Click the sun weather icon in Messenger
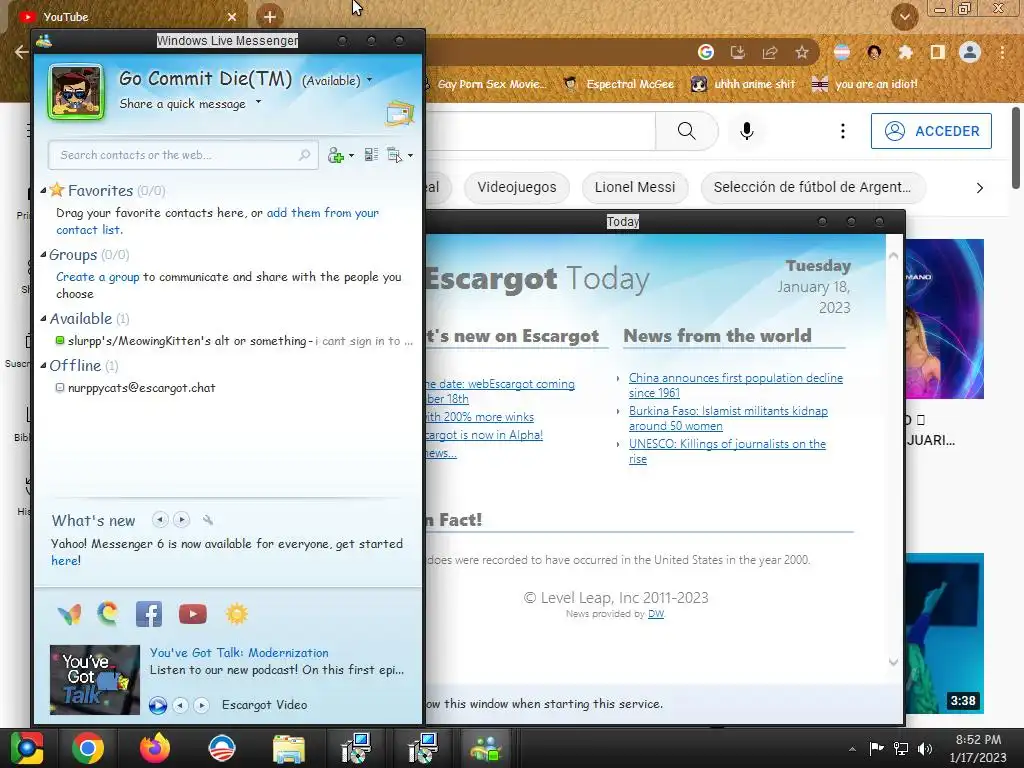 (236, 614)
